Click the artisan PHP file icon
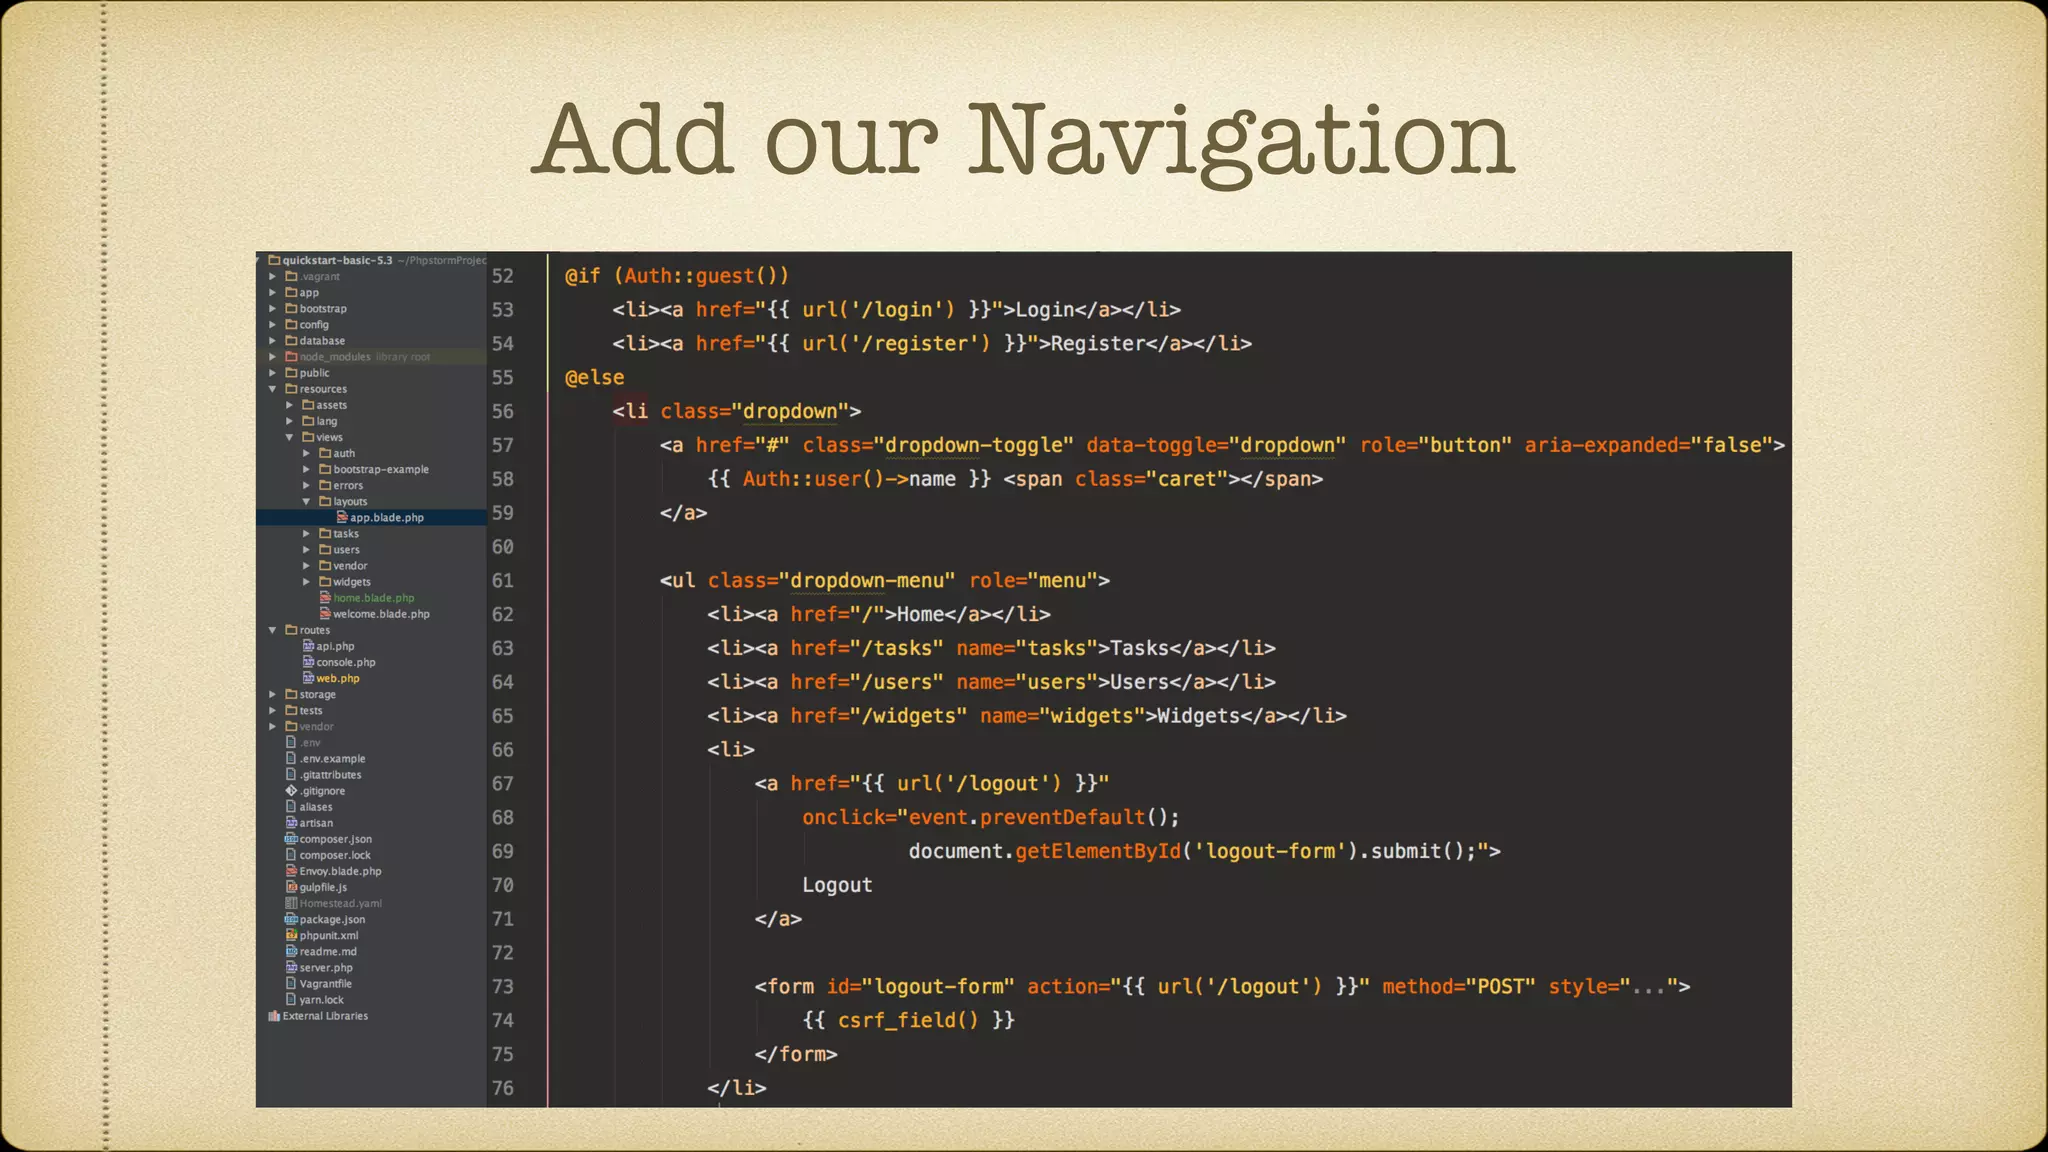2048x1152 pixels. pos(291,822)
